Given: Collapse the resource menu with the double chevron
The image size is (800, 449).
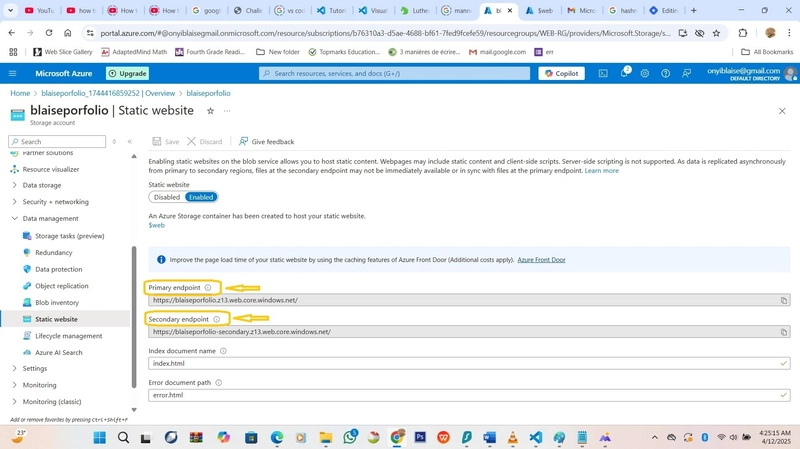Looking at the screenshot, I should (130, 142).
